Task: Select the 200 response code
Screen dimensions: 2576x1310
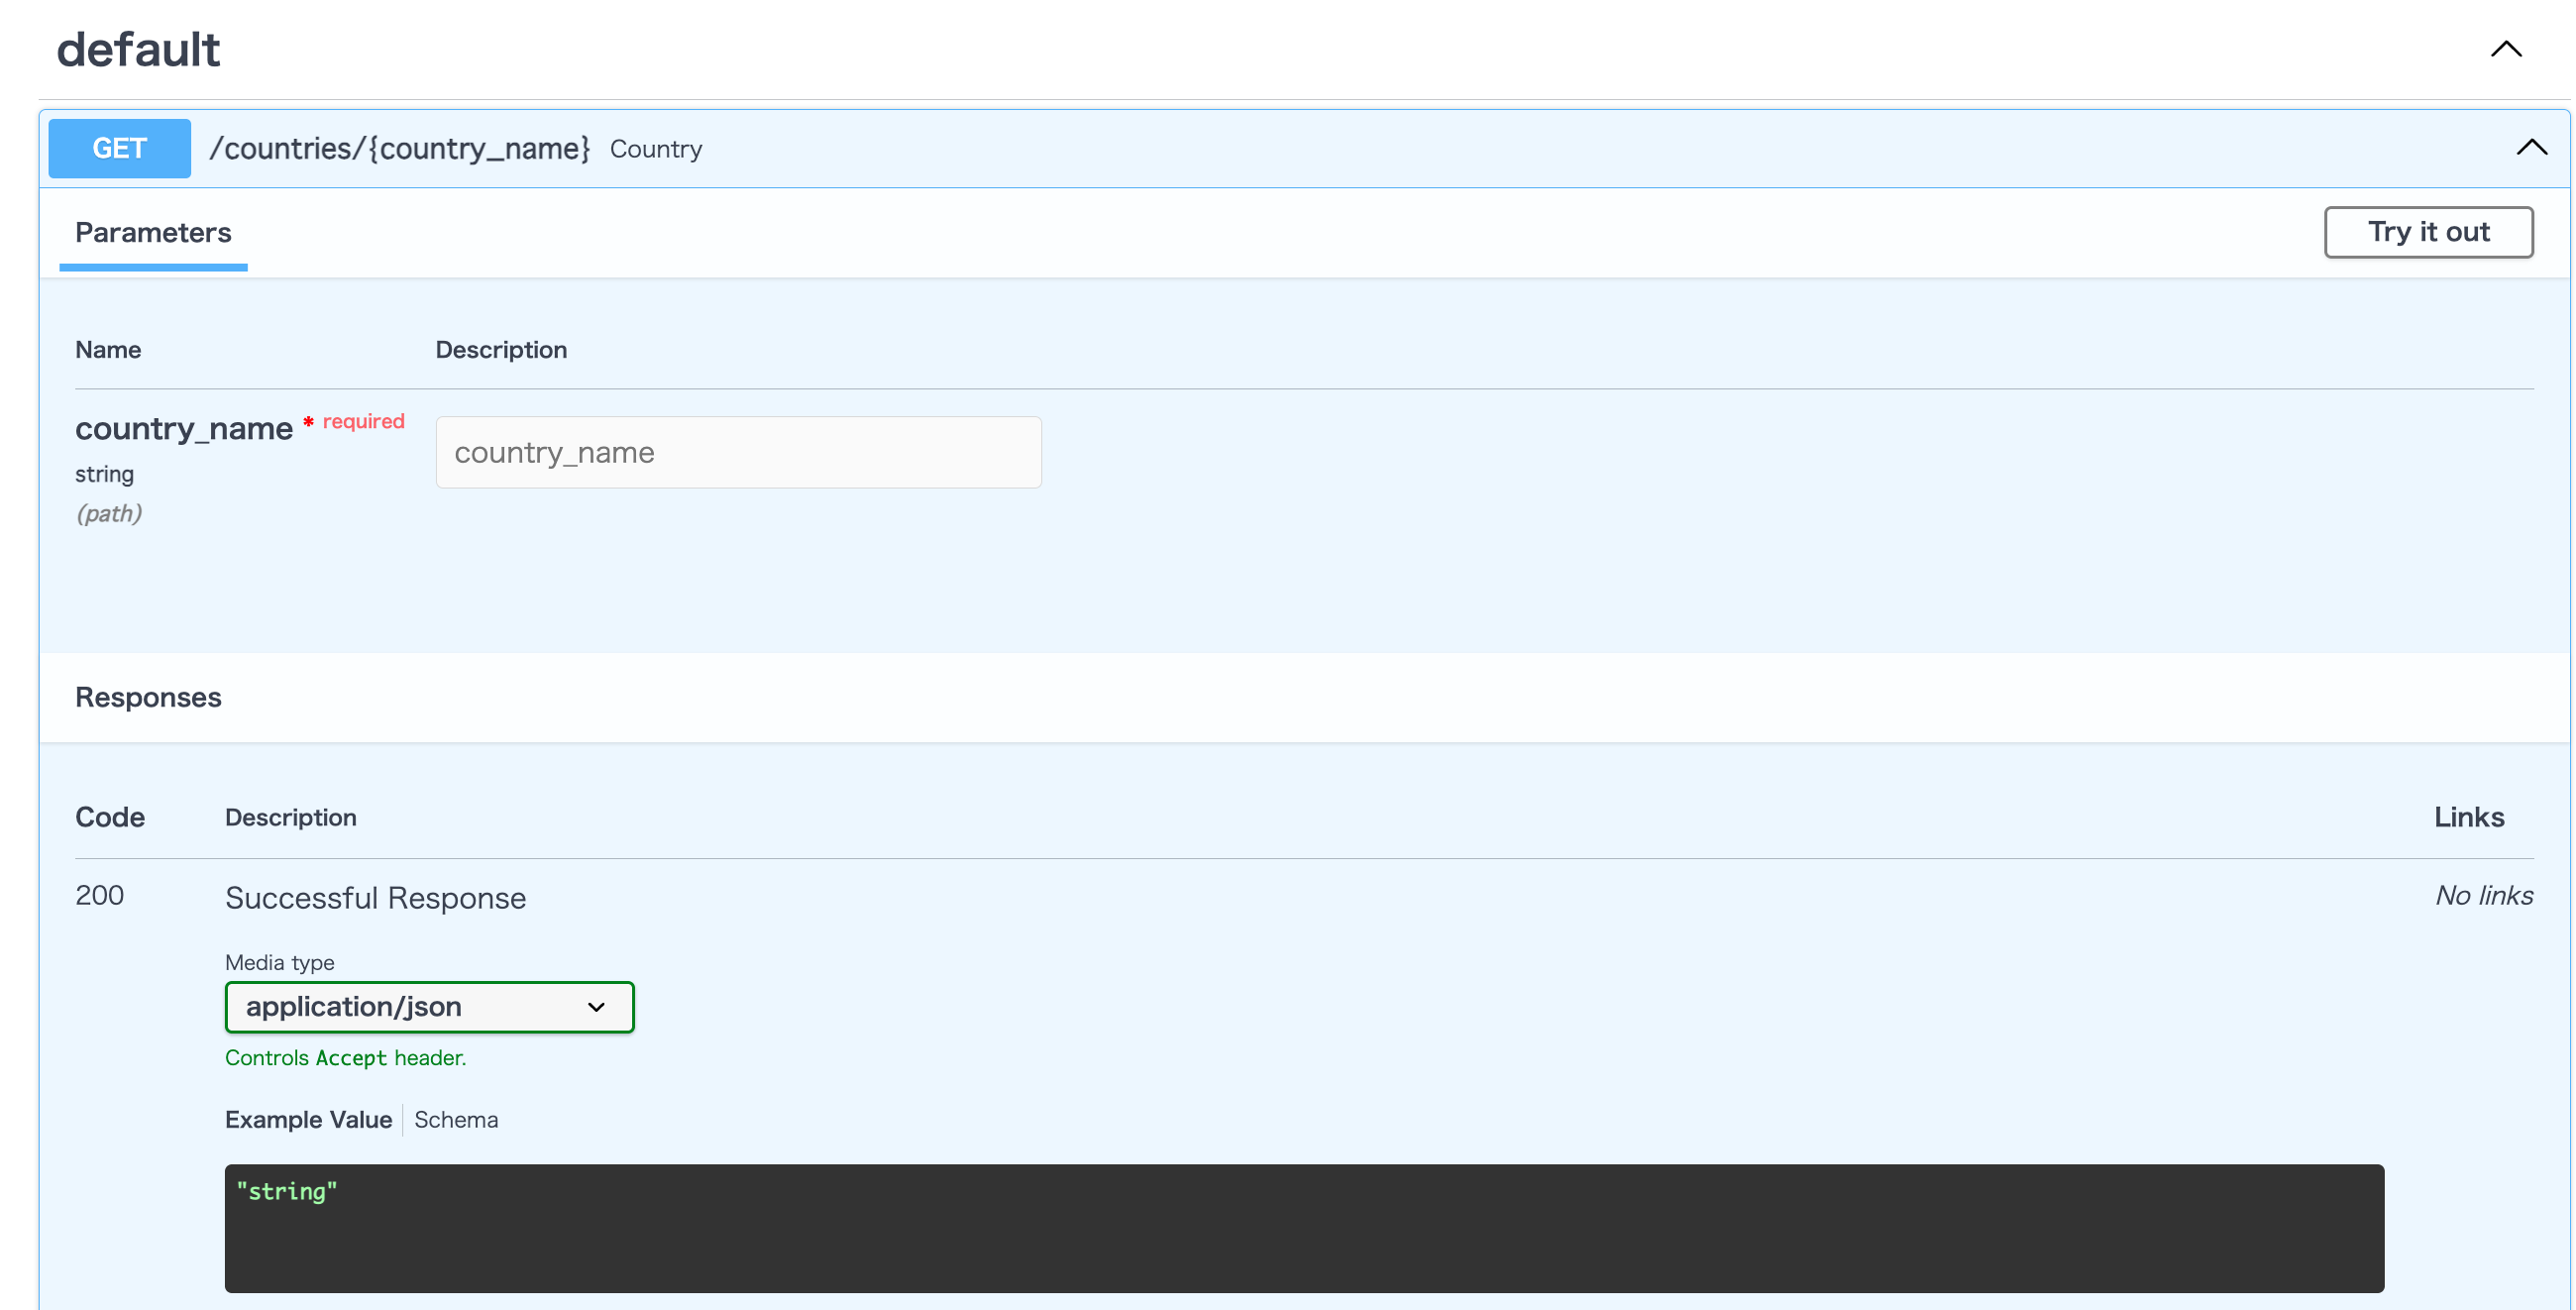Action: (99, 895)
